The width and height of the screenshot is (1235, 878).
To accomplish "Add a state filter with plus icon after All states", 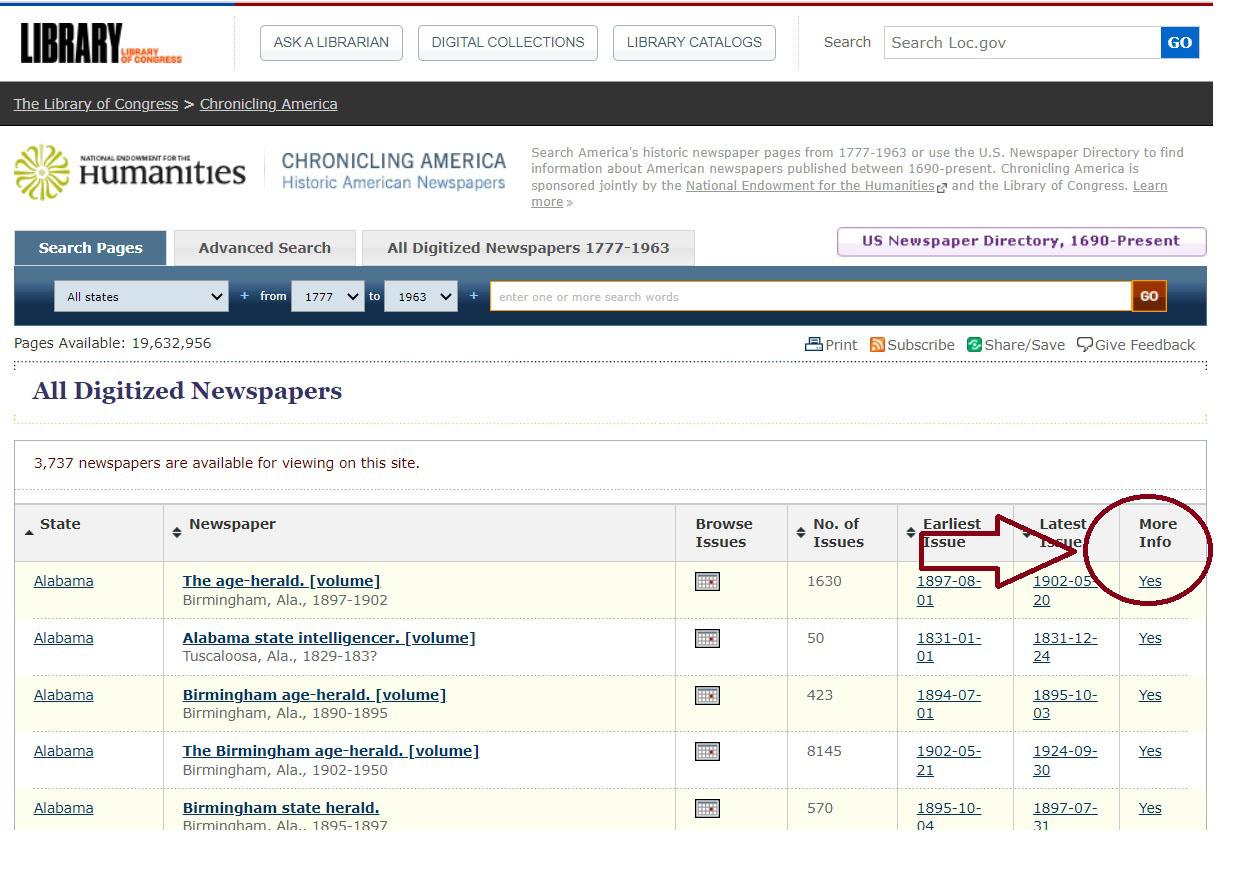I will tap(245, 296).
